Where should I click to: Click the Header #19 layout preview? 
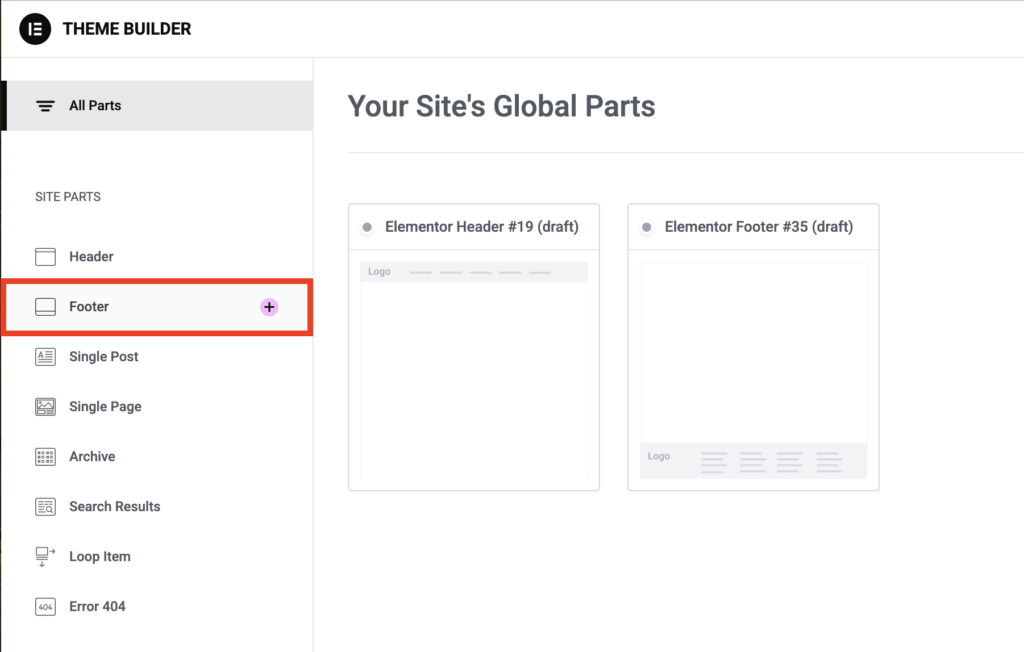[473, 370]
